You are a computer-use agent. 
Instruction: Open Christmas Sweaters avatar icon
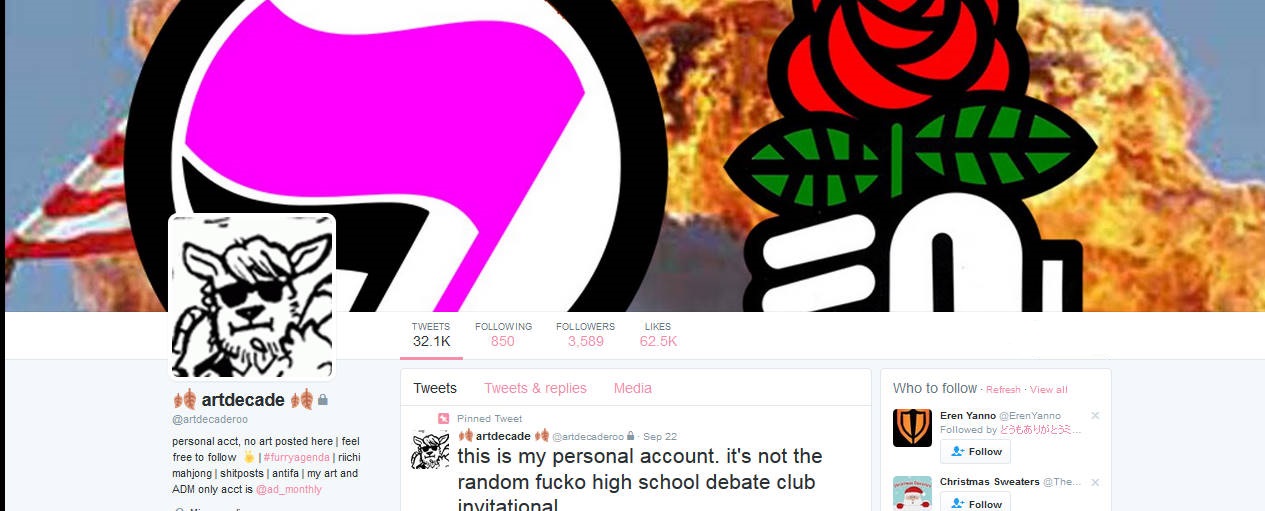pos(912,493)
